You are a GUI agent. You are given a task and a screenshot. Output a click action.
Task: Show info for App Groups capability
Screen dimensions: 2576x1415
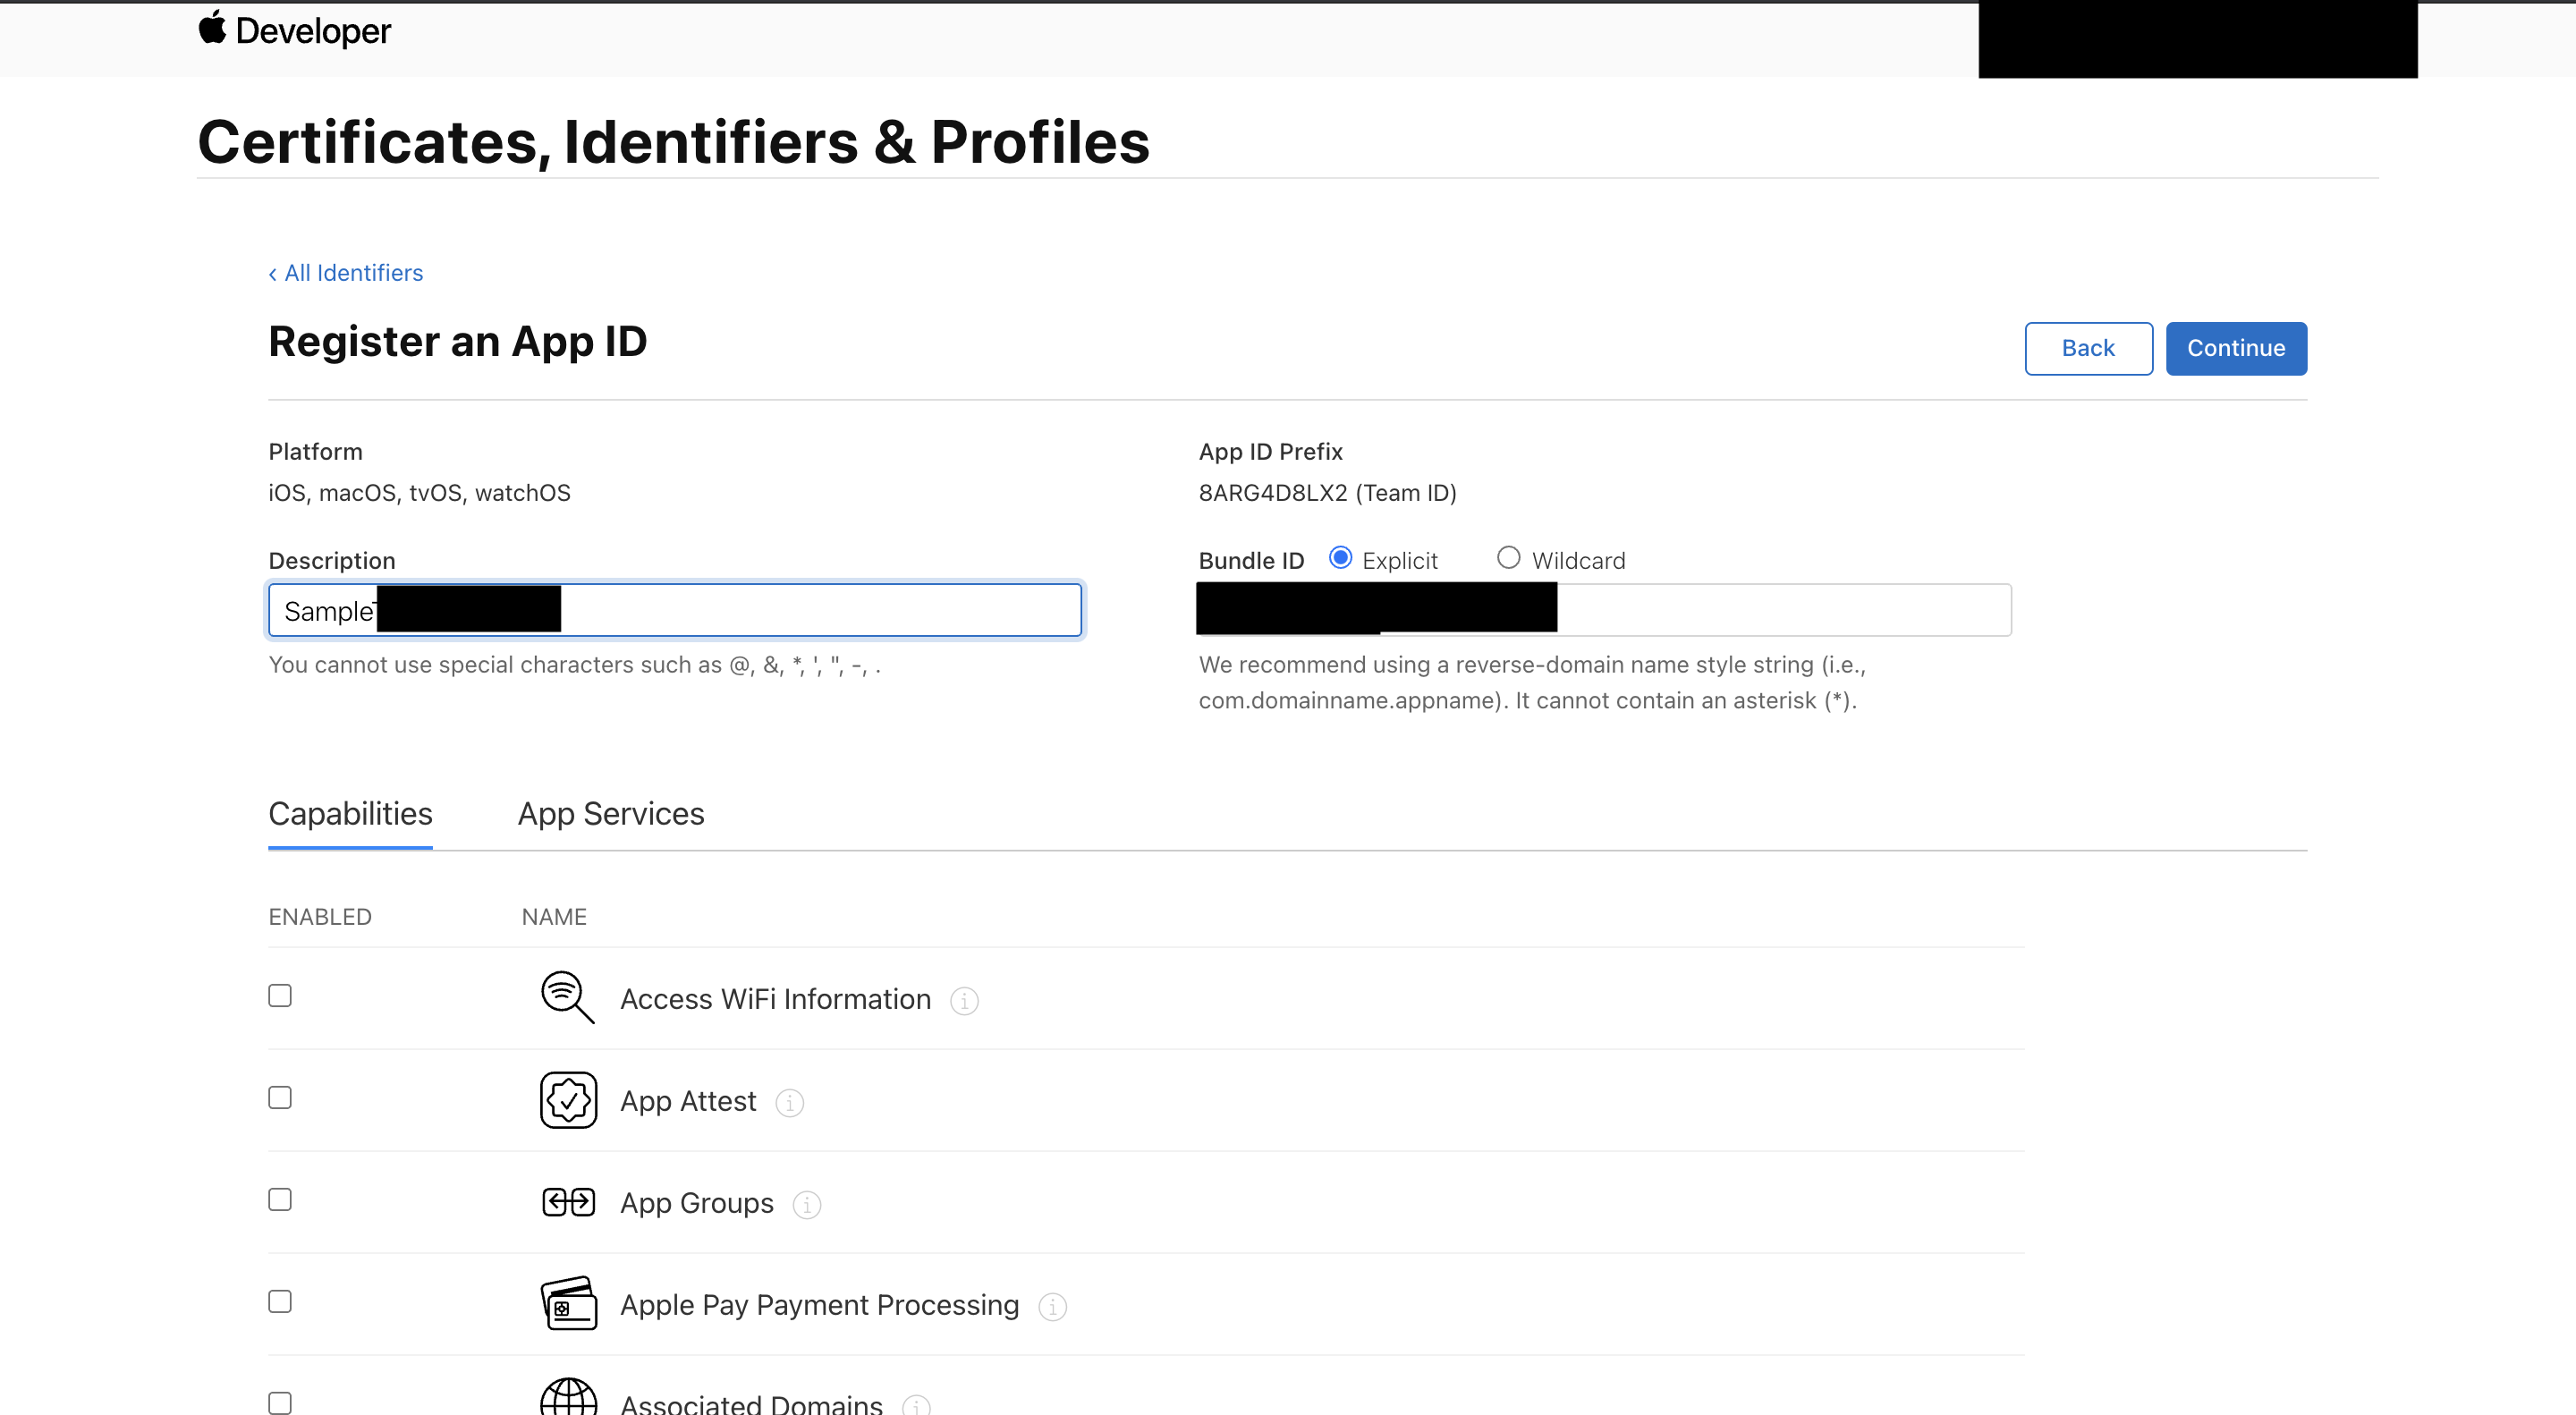point(806,1204)
